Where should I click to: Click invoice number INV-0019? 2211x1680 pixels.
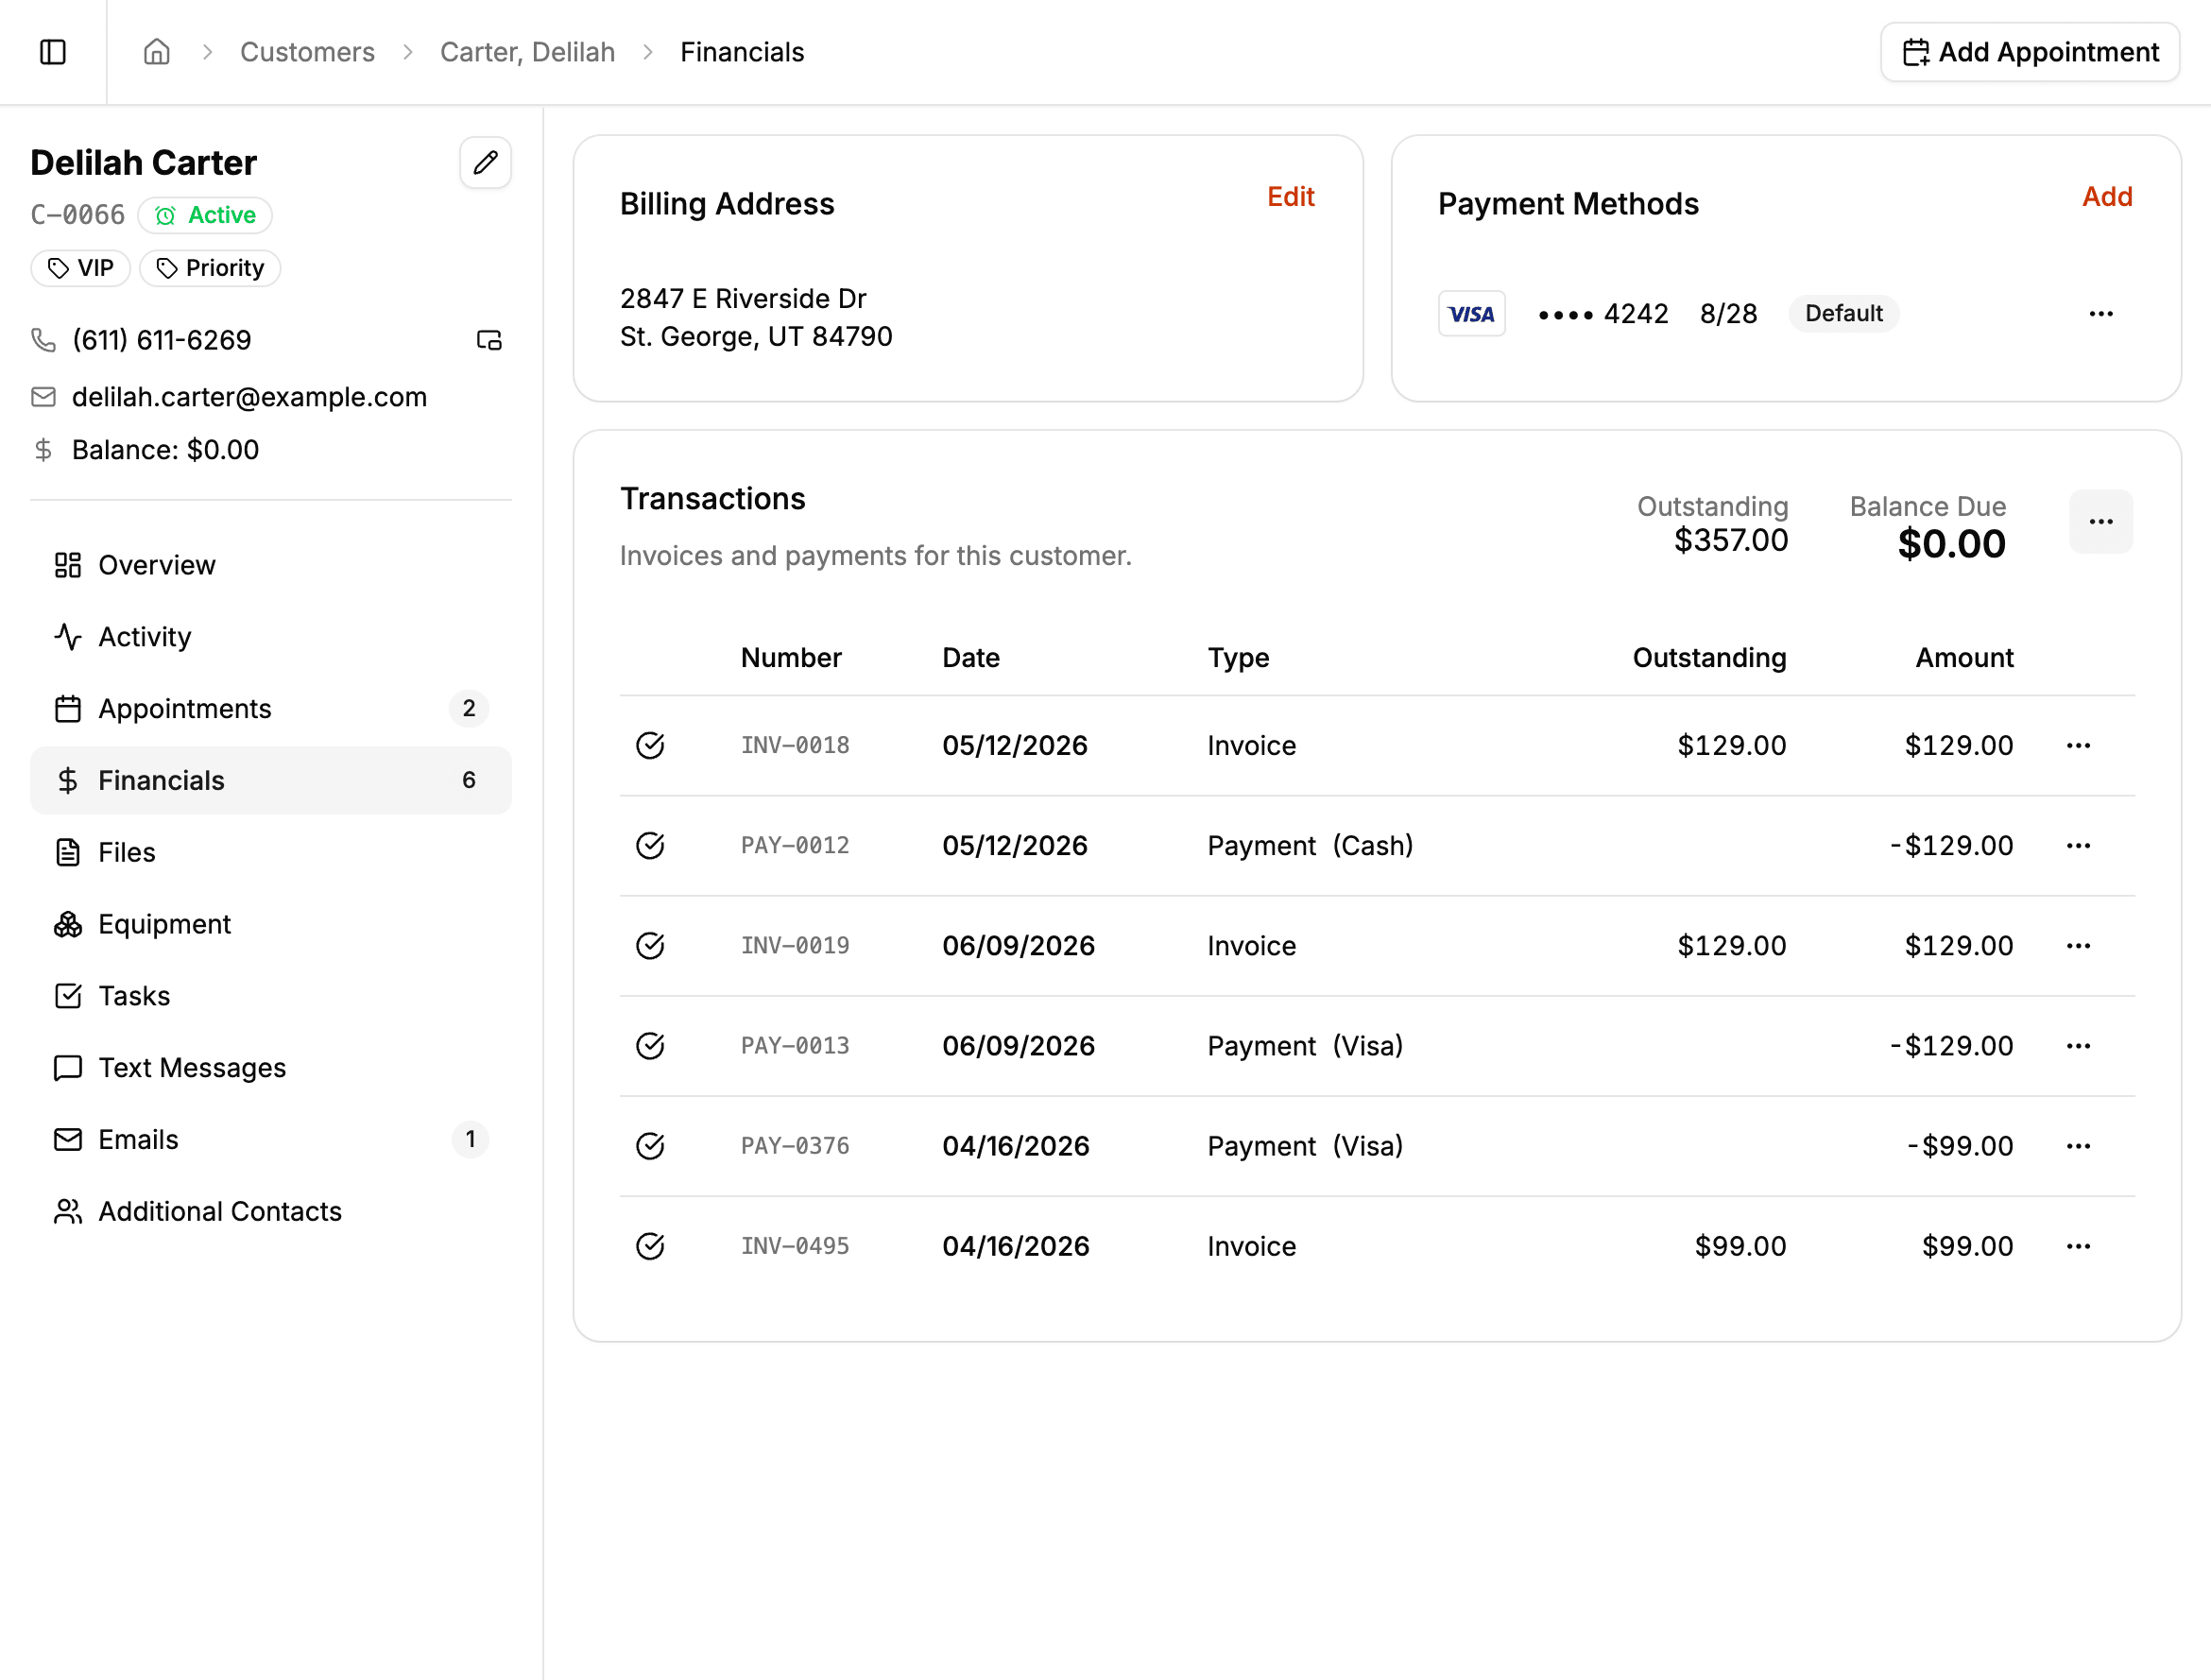[795, 946]
